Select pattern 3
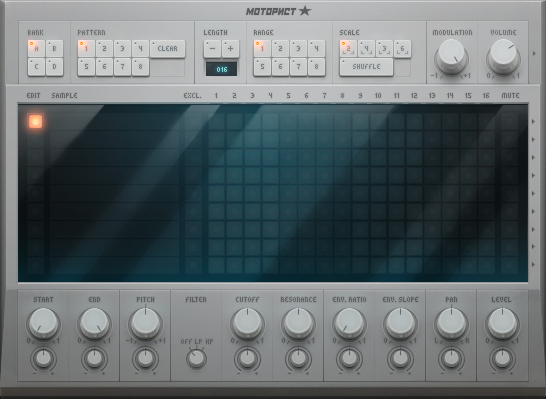Screen dimensions: 546x399 pyautogui.click(x=122, y=49)
